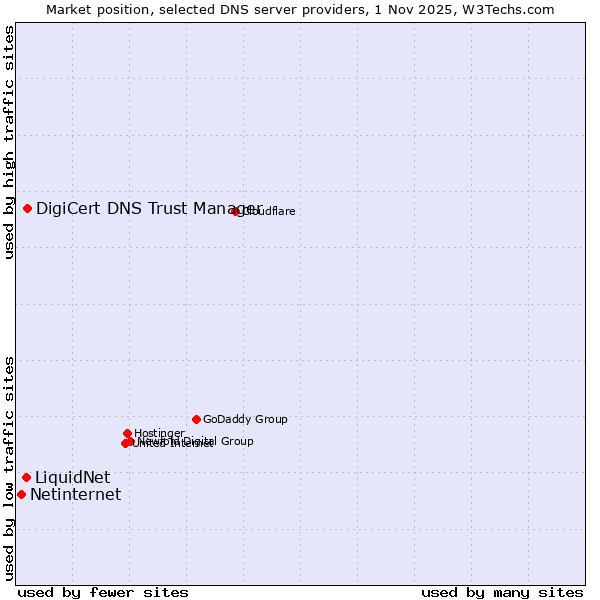Click the Netinternet text label
Image resolution: width=600 pixels, height=600 pixels.
click(75, 495)
